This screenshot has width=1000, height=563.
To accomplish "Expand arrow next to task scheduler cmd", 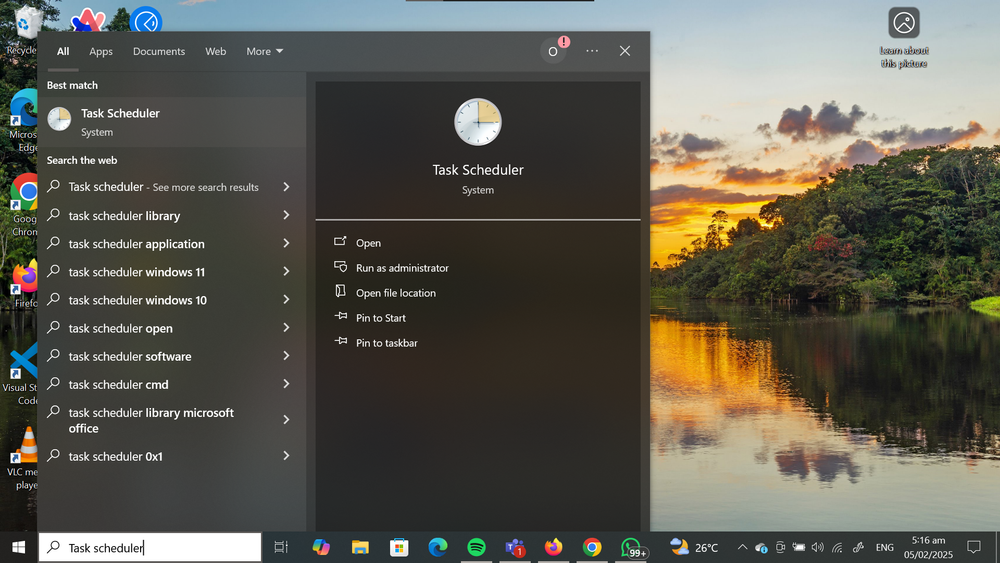I will click(286, 384).
